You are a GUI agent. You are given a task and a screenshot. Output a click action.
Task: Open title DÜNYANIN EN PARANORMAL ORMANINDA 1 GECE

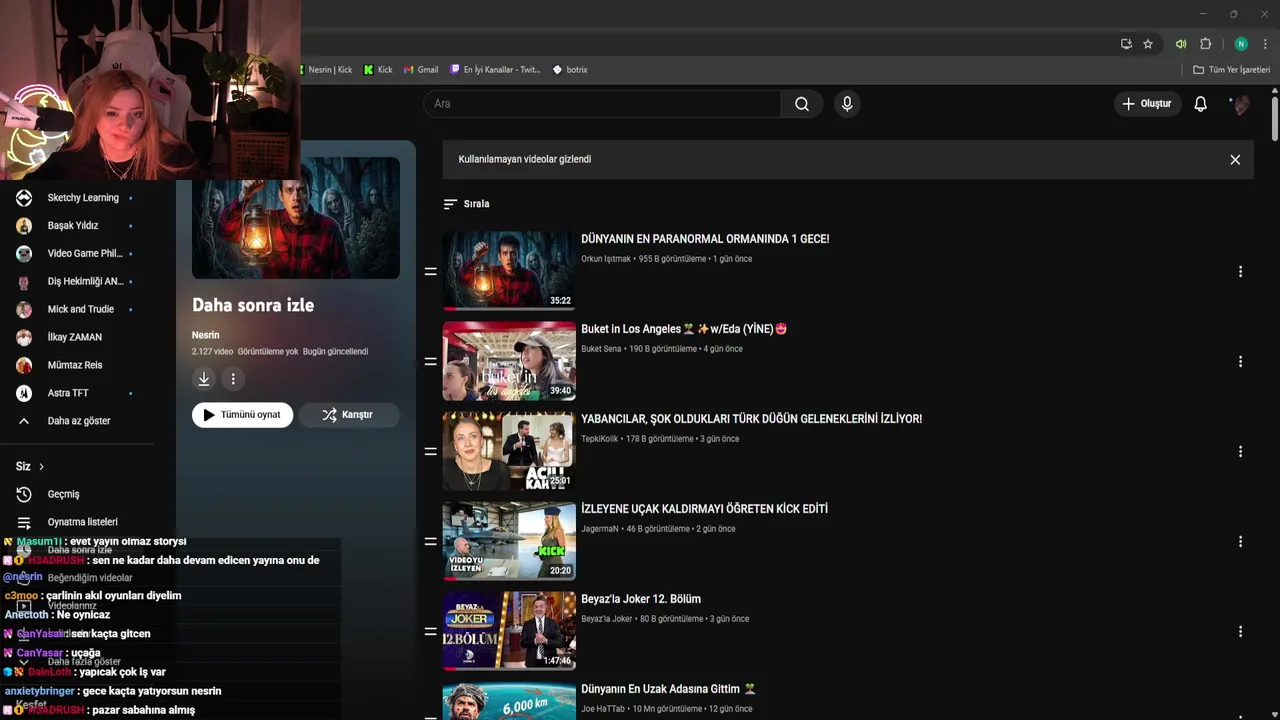point(705,239)
